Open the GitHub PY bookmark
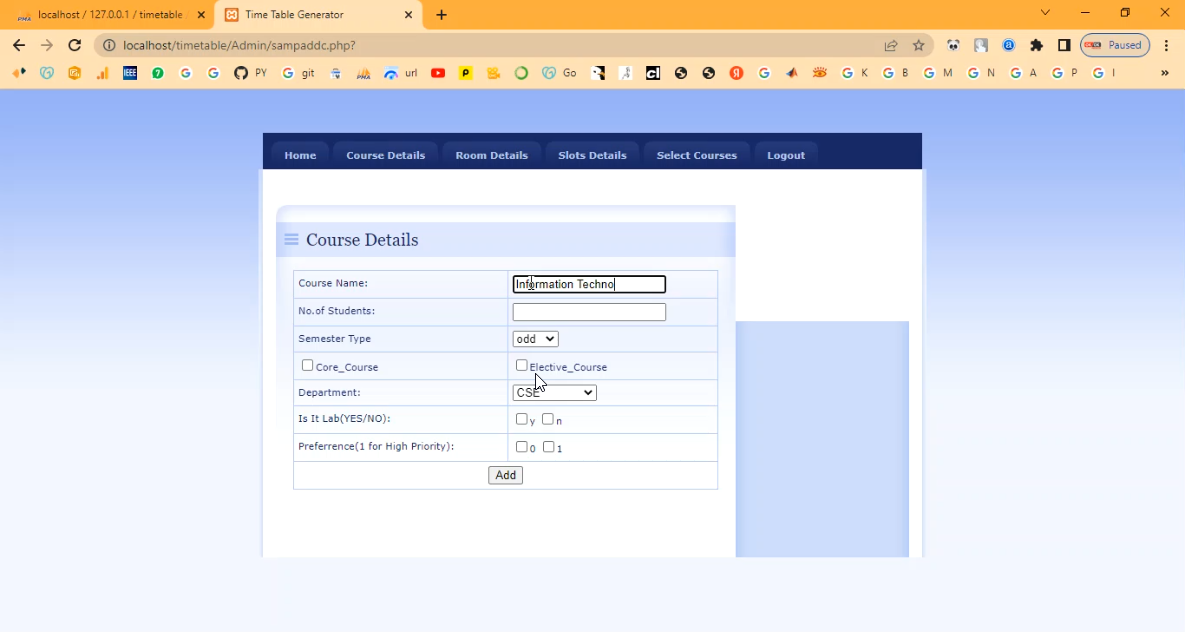 coord(250,73)
